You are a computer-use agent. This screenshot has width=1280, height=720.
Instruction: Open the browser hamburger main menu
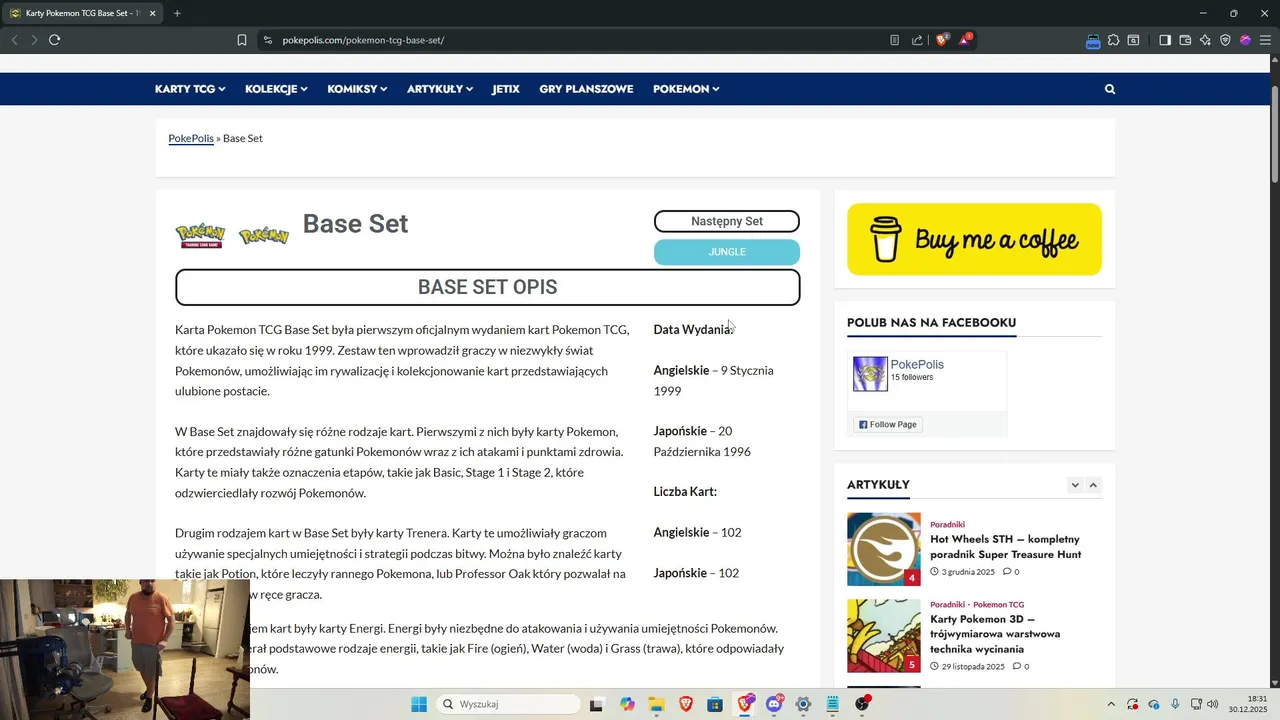(x=1265, y=40)
